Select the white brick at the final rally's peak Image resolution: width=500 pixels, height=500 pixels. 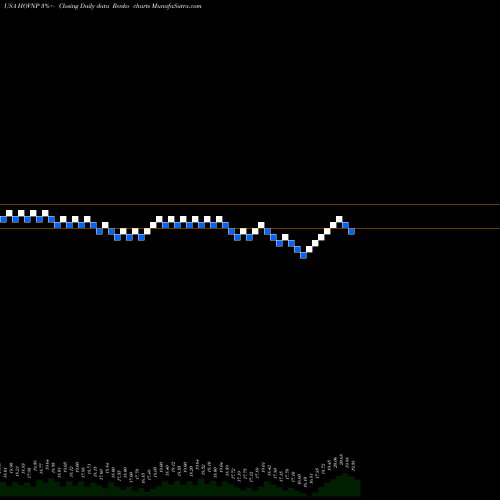coord(339,219)
